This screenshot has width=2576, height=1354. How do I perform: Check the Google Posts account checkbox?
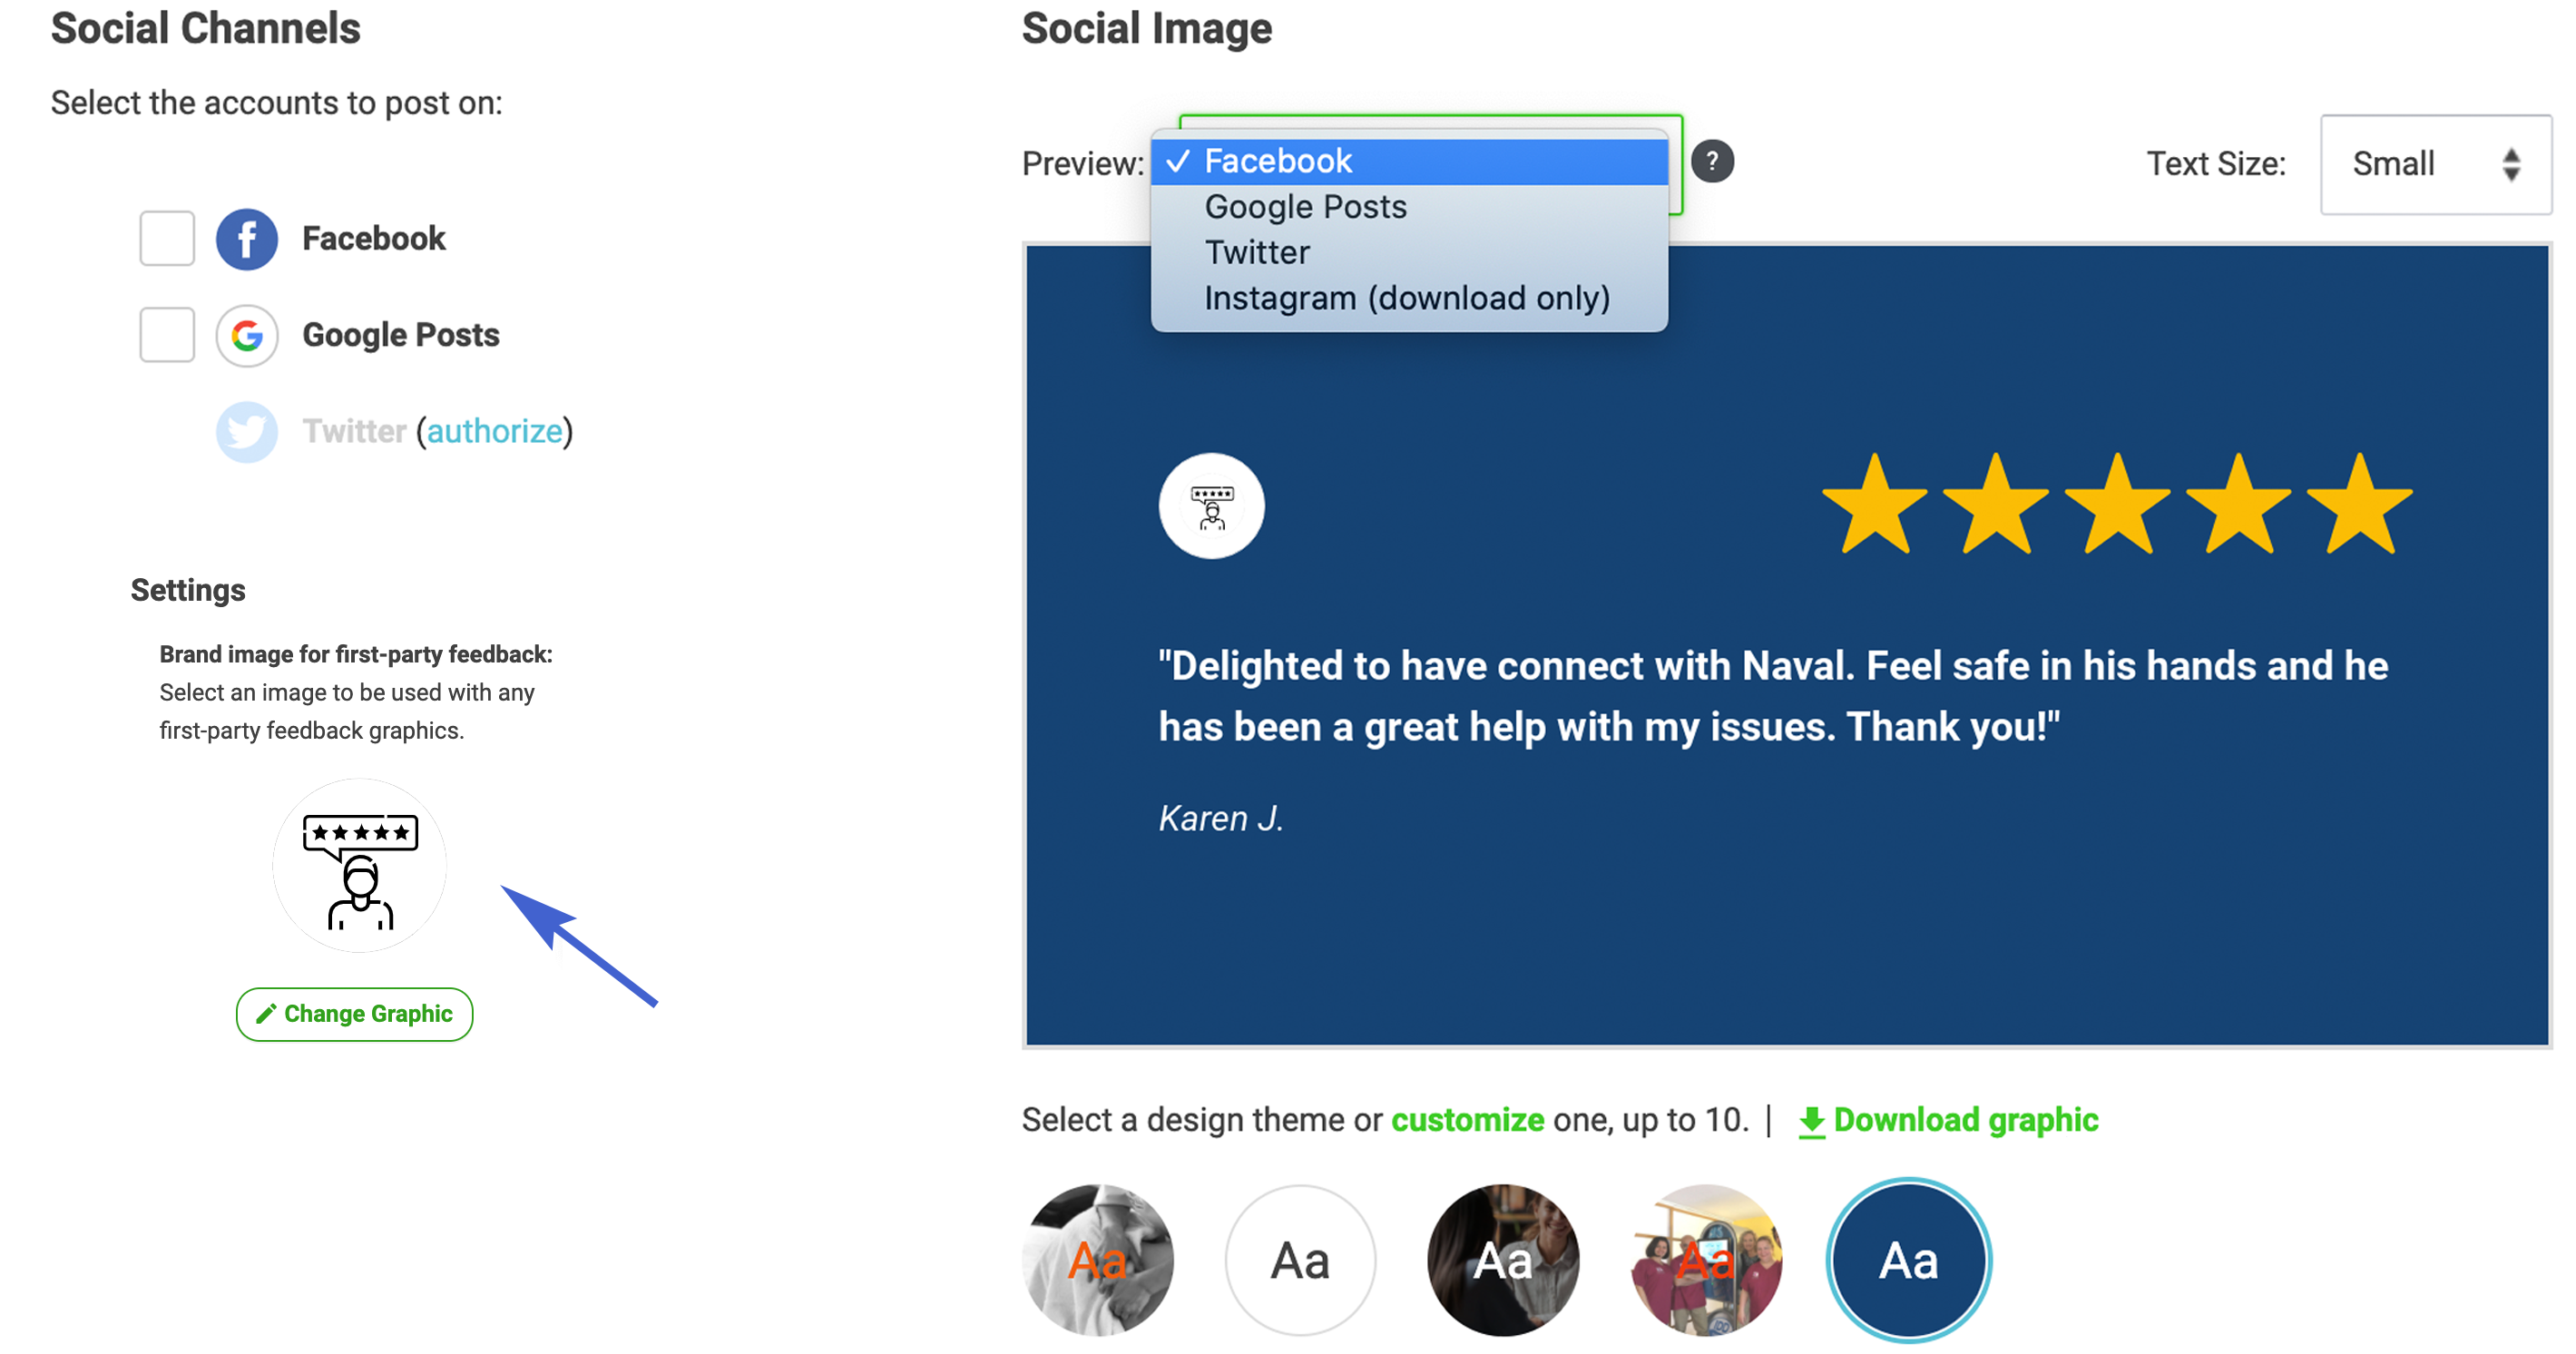click(x=167, y=334)
